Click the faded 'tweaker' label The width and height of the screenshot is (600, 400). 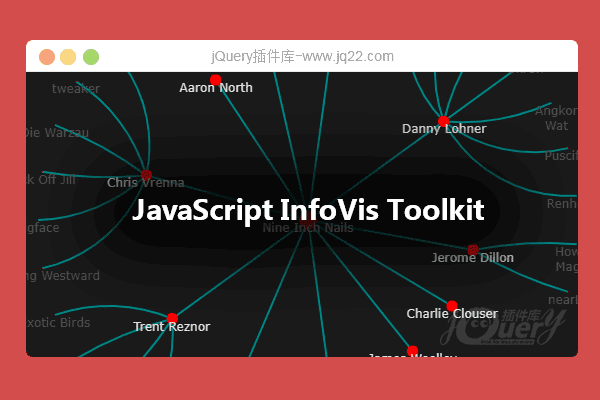pyautogui.click(x=76, y=88)
